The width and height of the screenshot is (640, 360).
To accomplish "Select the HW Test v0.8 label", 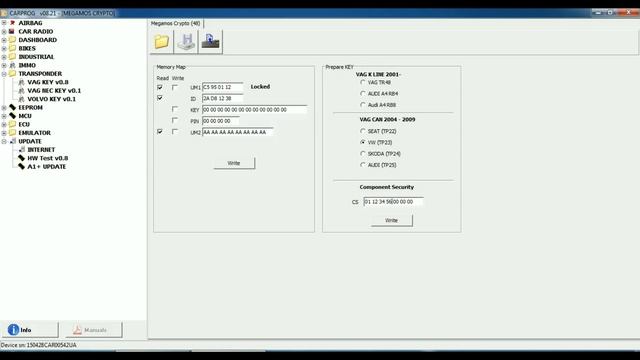I will click(48, 158).
